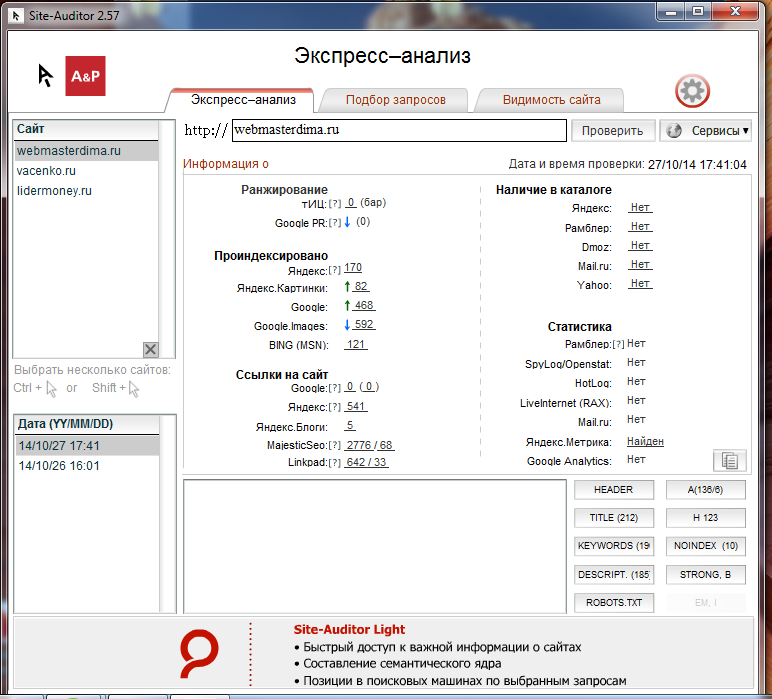Open Яндекс.Картинки value 82

(361, 286)
